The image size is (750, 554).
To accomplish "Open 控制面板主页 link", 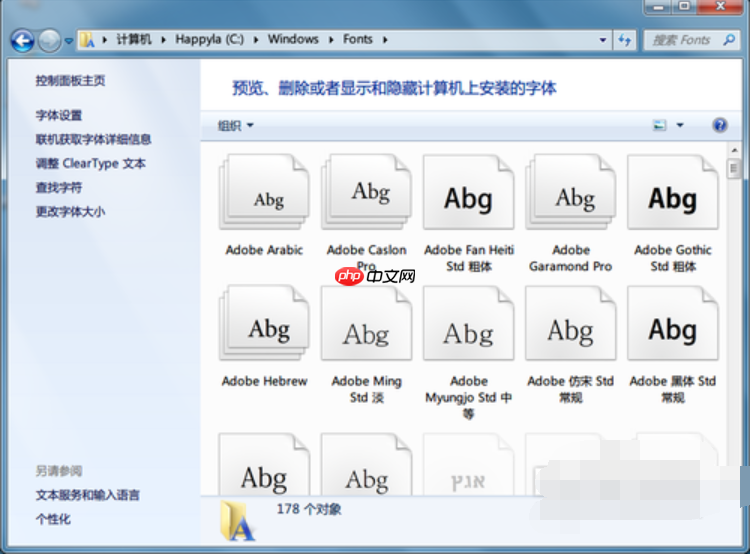I will tap(70, 80).
